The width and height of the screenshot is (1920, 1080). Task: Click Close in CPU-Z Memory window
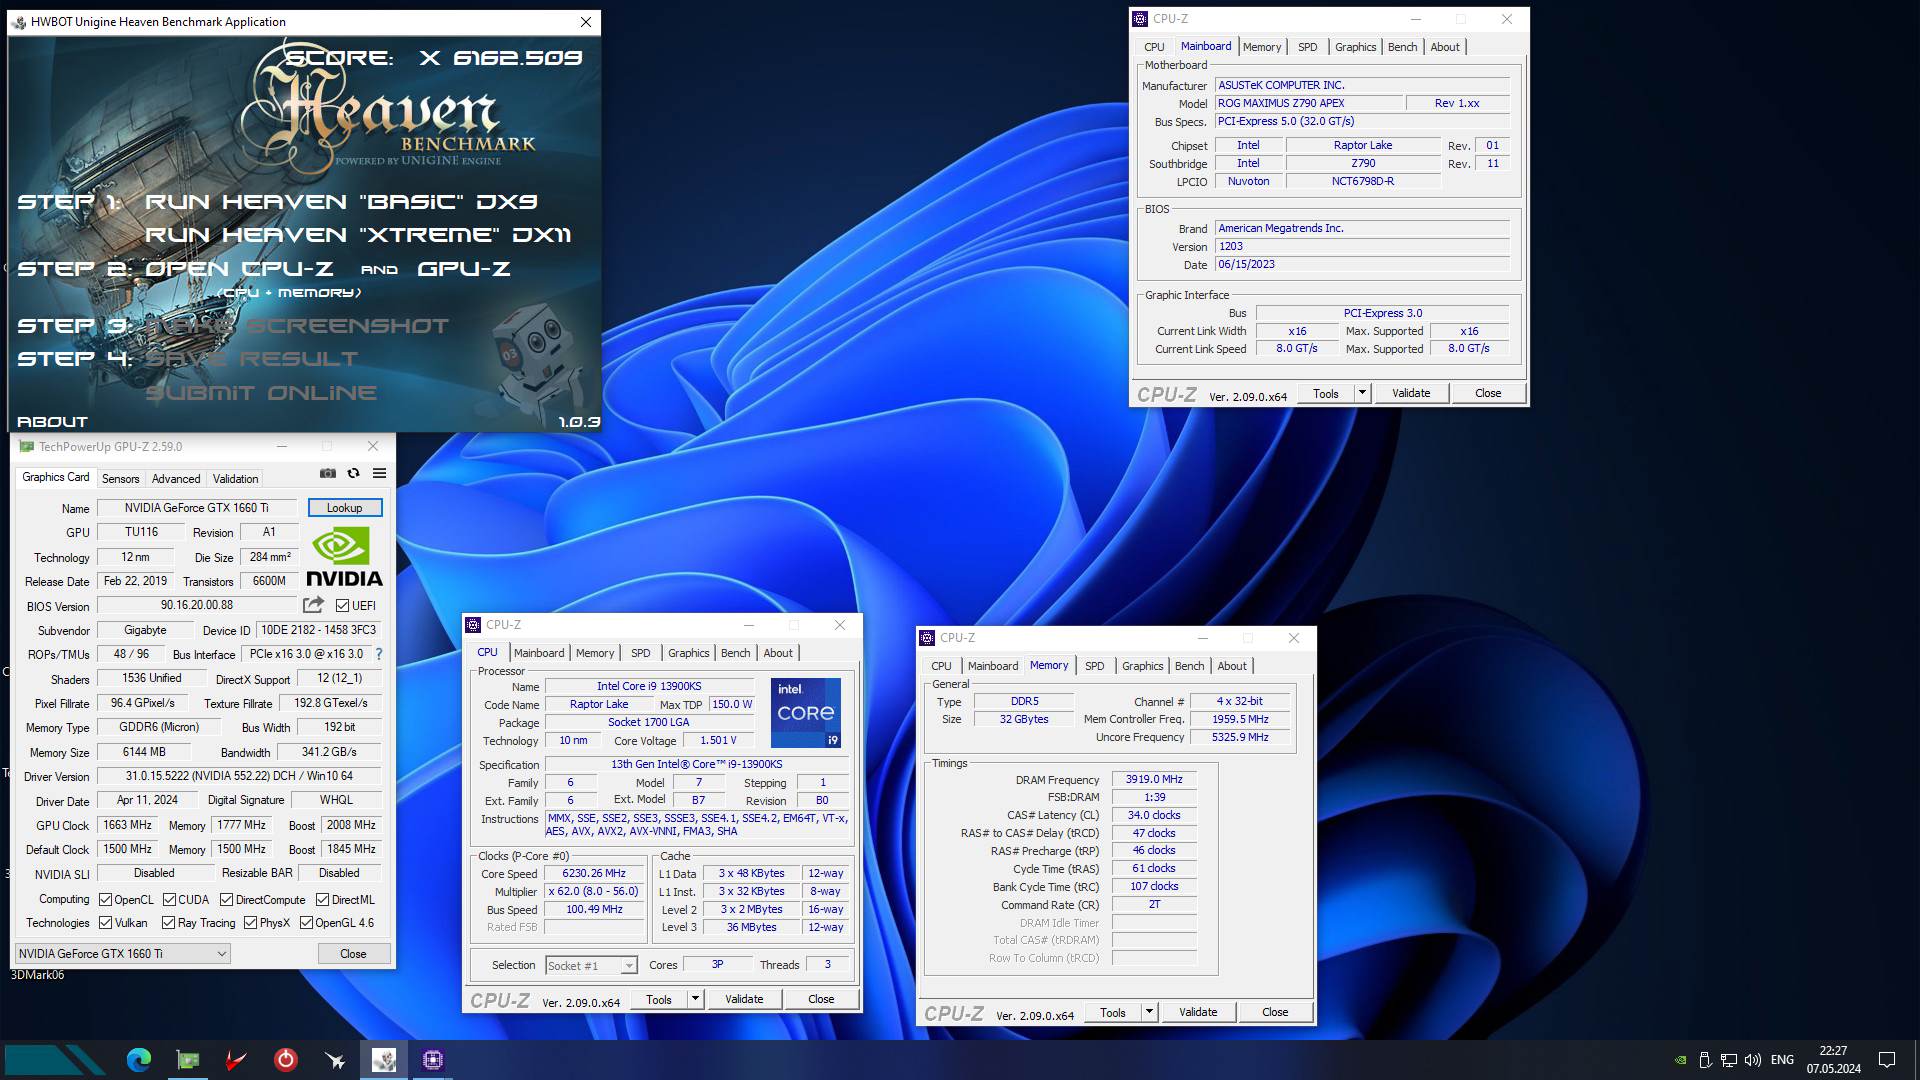pyautogui.click(x=1275, y=1012)
